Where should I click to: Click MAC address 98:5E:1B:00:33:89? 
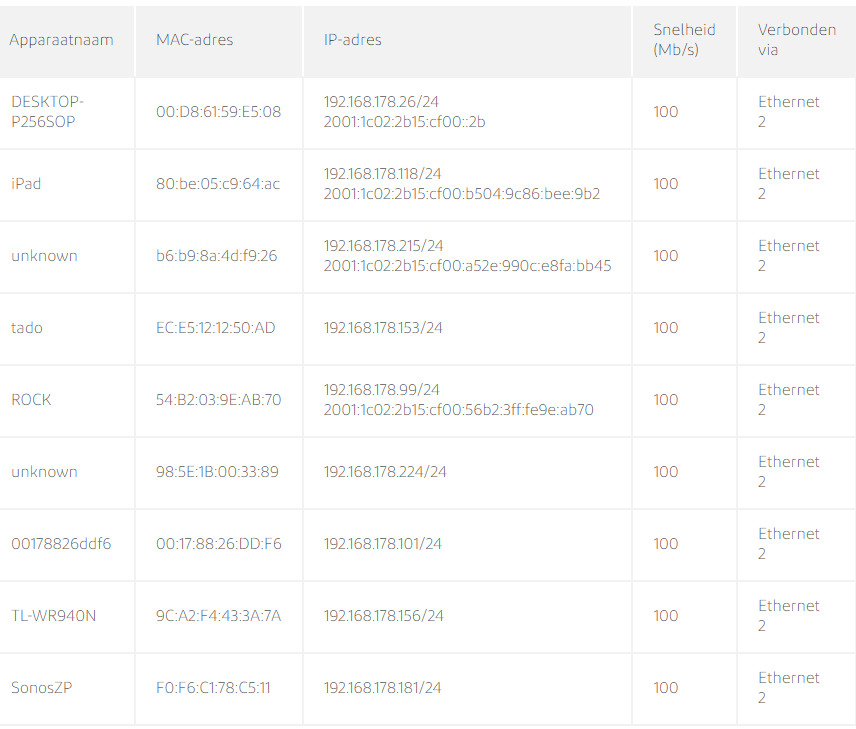(x=217, y=472)
